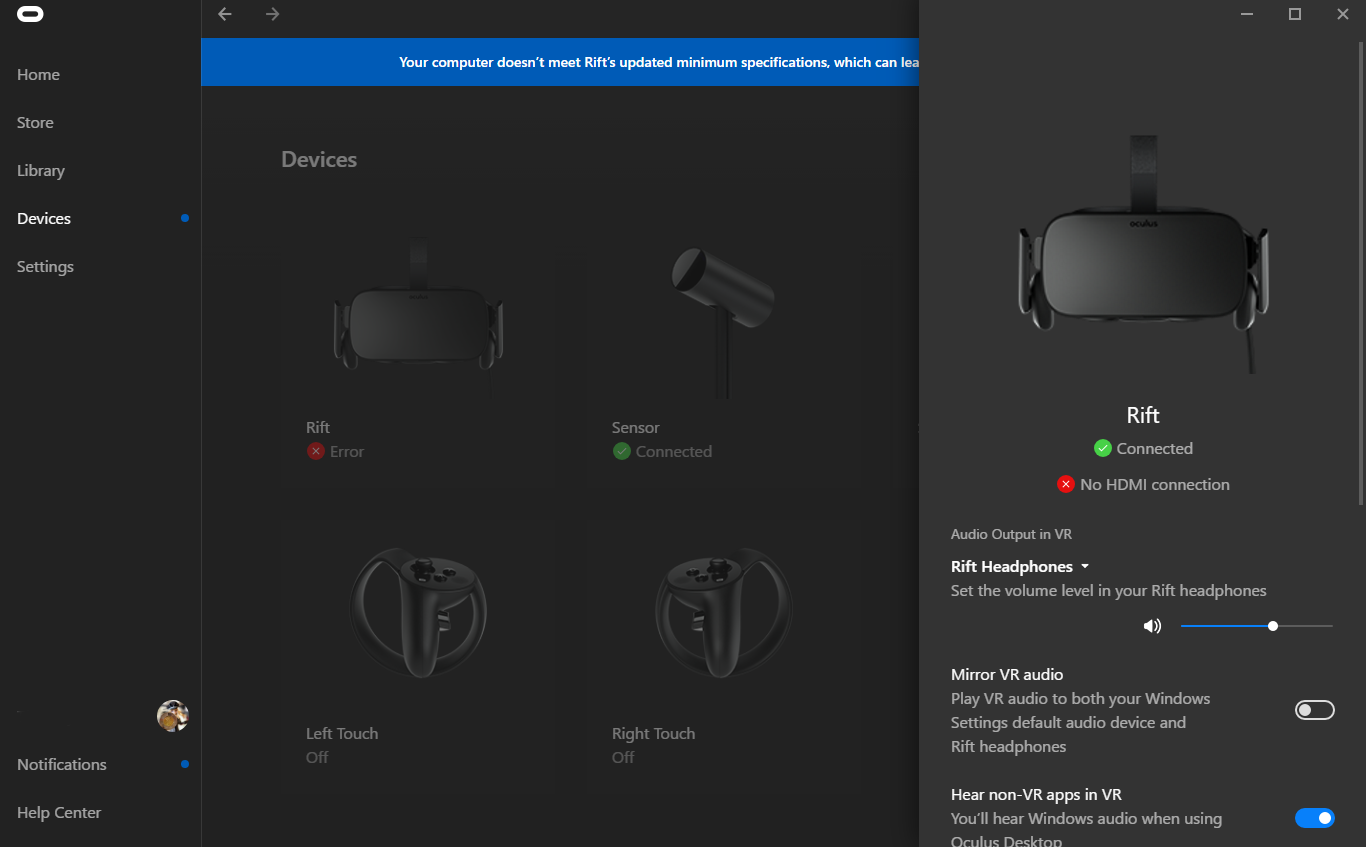Maximize the Oculus window
The width and height of the screenshot is (1366, 847).
coord(1295,14)
